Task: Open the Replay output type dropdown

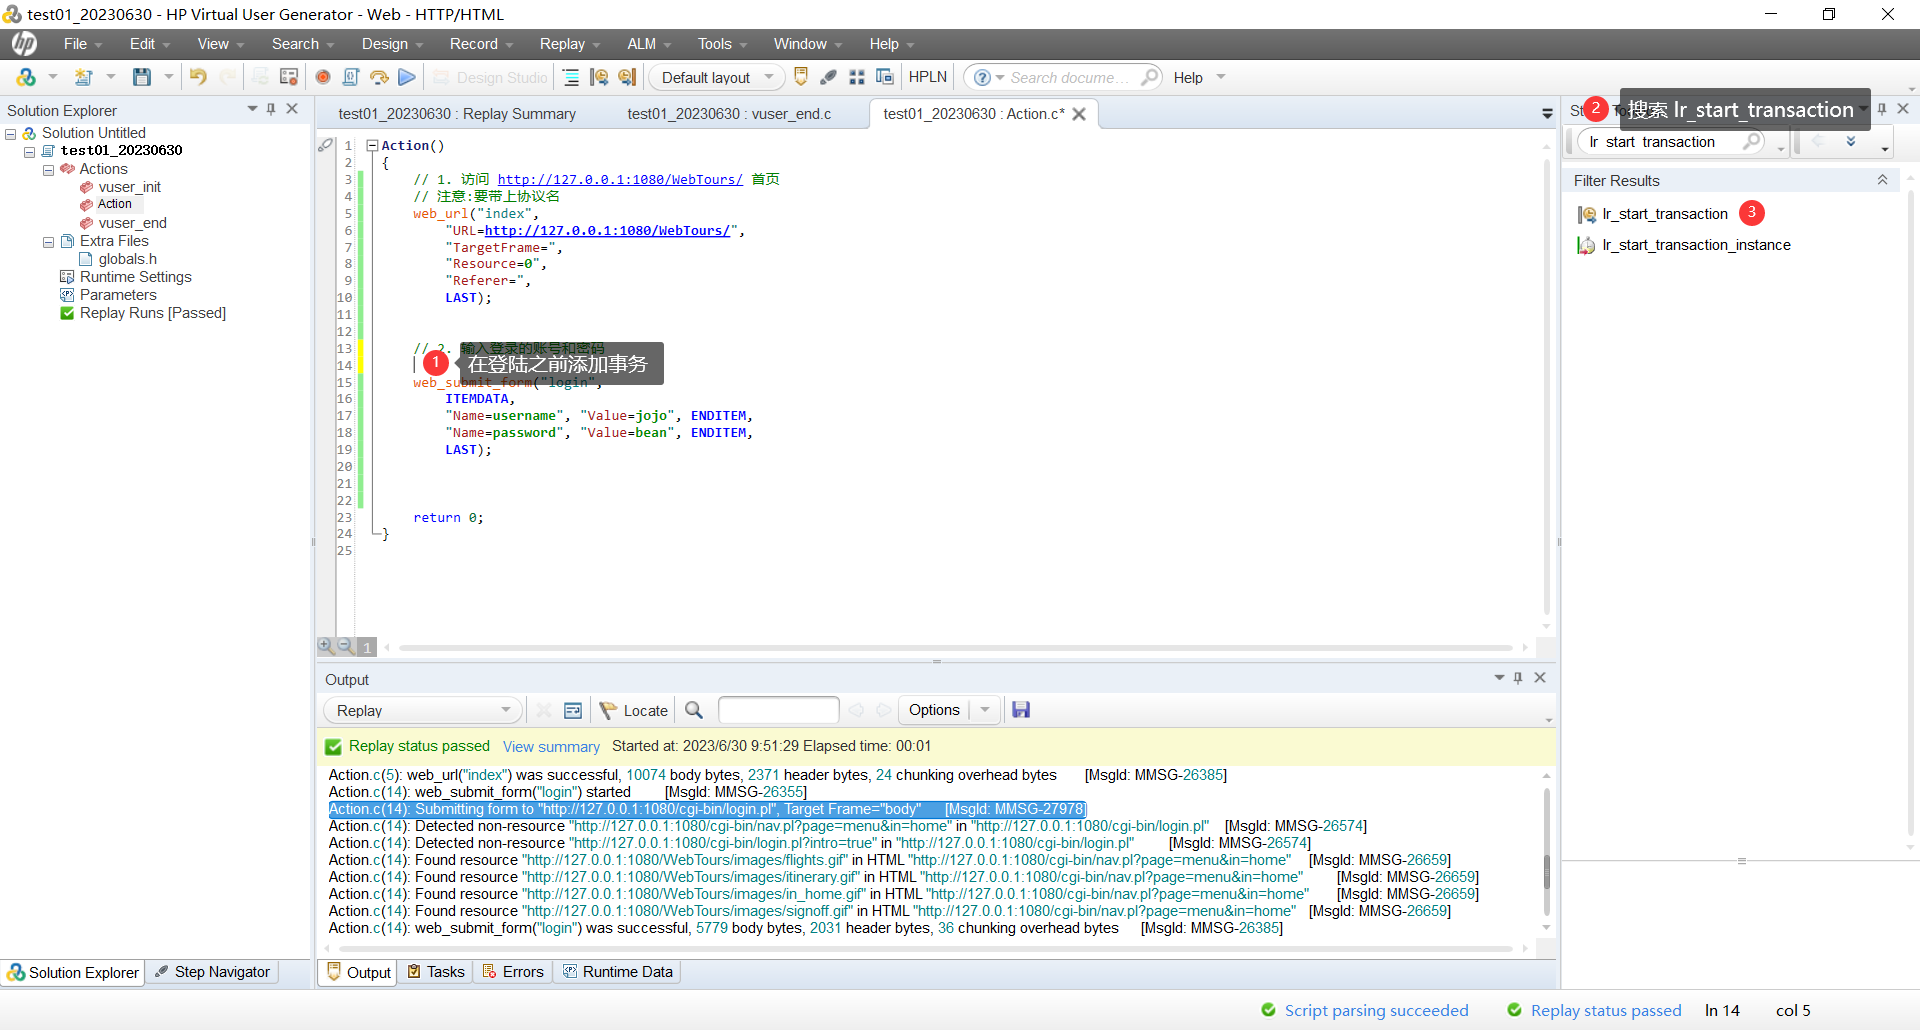Action: tap(422, 710)
